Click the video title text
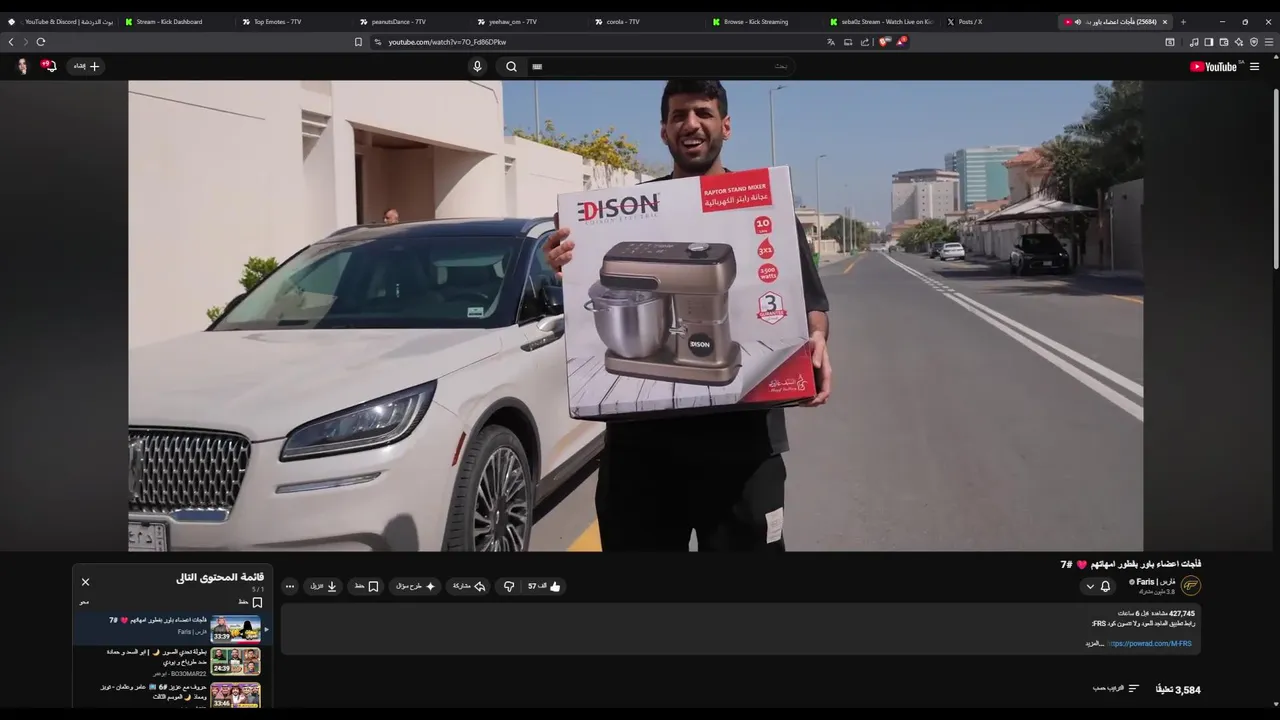This screenshot has width=1280, height=720. pyautogui.click(x=1131, y=564)
